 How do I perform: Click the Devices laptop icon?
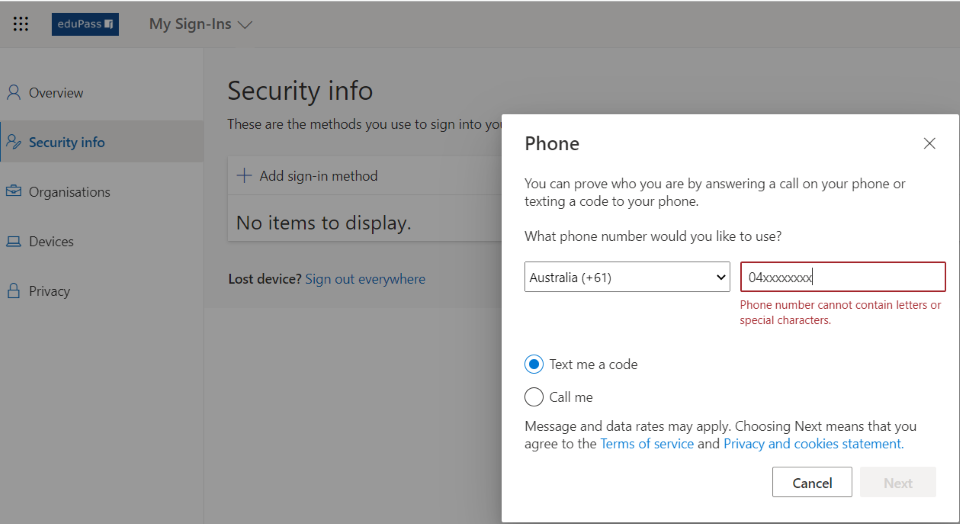click(x=13, y=241)
